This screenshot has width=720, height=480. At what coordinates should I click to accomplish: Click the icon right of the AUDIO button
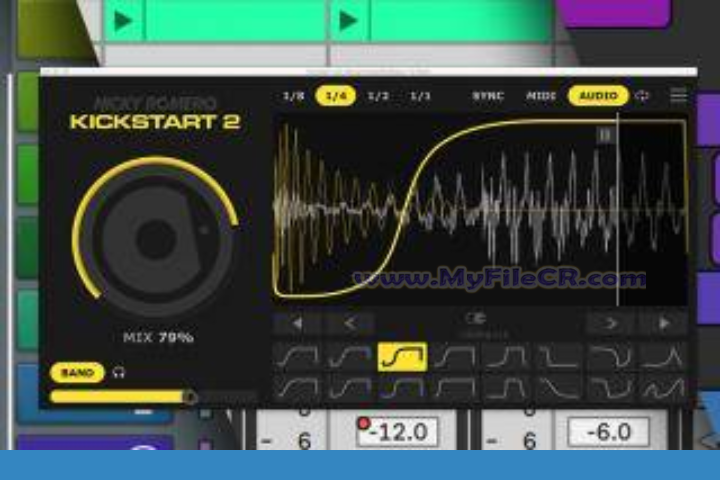tap(642, 96)
